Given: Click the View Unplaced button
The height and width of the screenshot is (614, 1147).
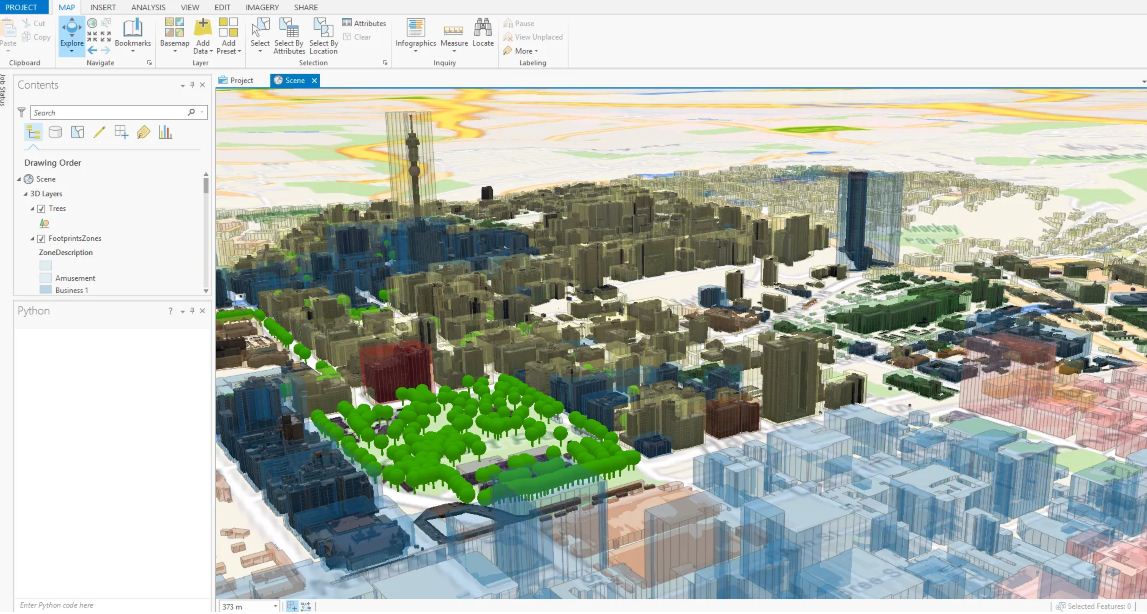Looking at the screenshot, I should (x=533, y=37).
